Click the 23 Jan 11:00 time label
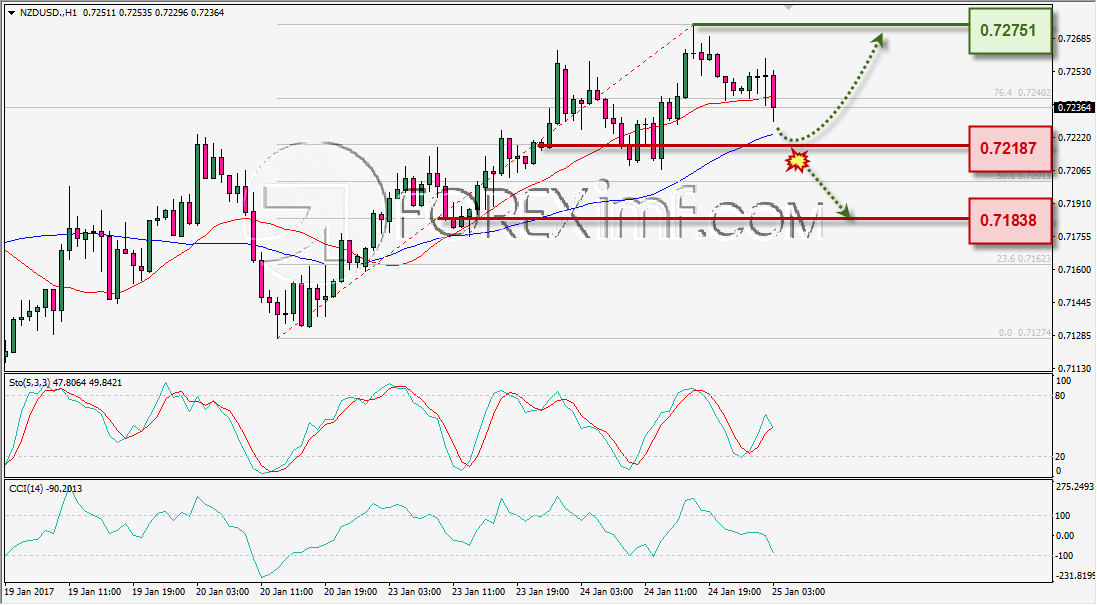1097x605 pixels. pyautogui.click(x=479, y=592)
